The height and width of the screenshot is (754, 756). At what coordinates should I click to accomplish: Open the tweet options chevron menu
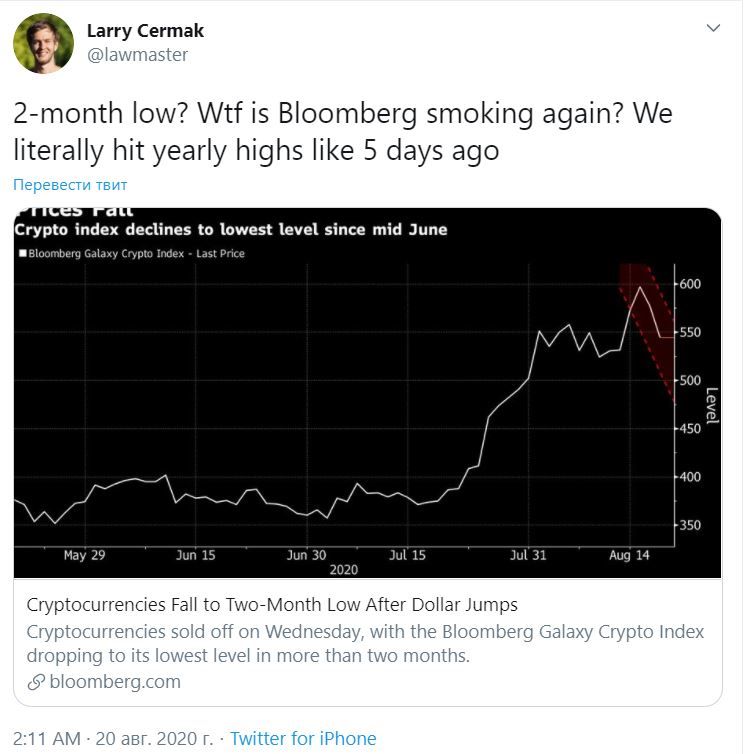point(713,28)
